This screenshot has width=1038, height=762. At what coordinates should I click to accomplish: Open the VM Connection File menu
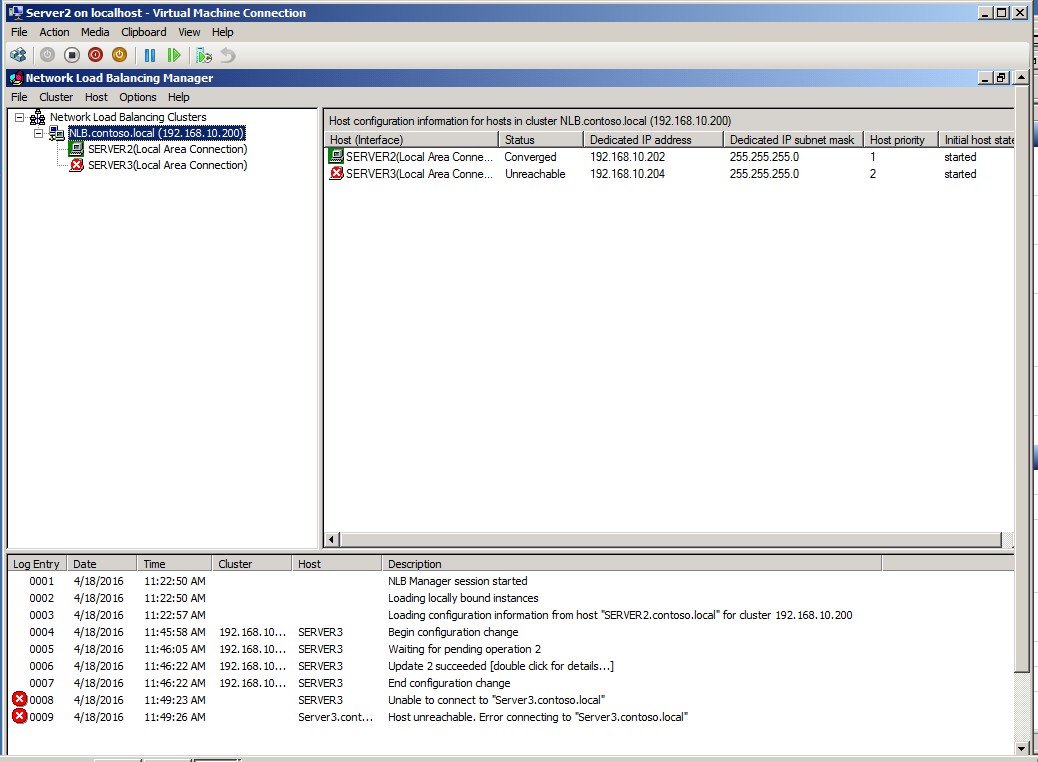click(19, 32)
